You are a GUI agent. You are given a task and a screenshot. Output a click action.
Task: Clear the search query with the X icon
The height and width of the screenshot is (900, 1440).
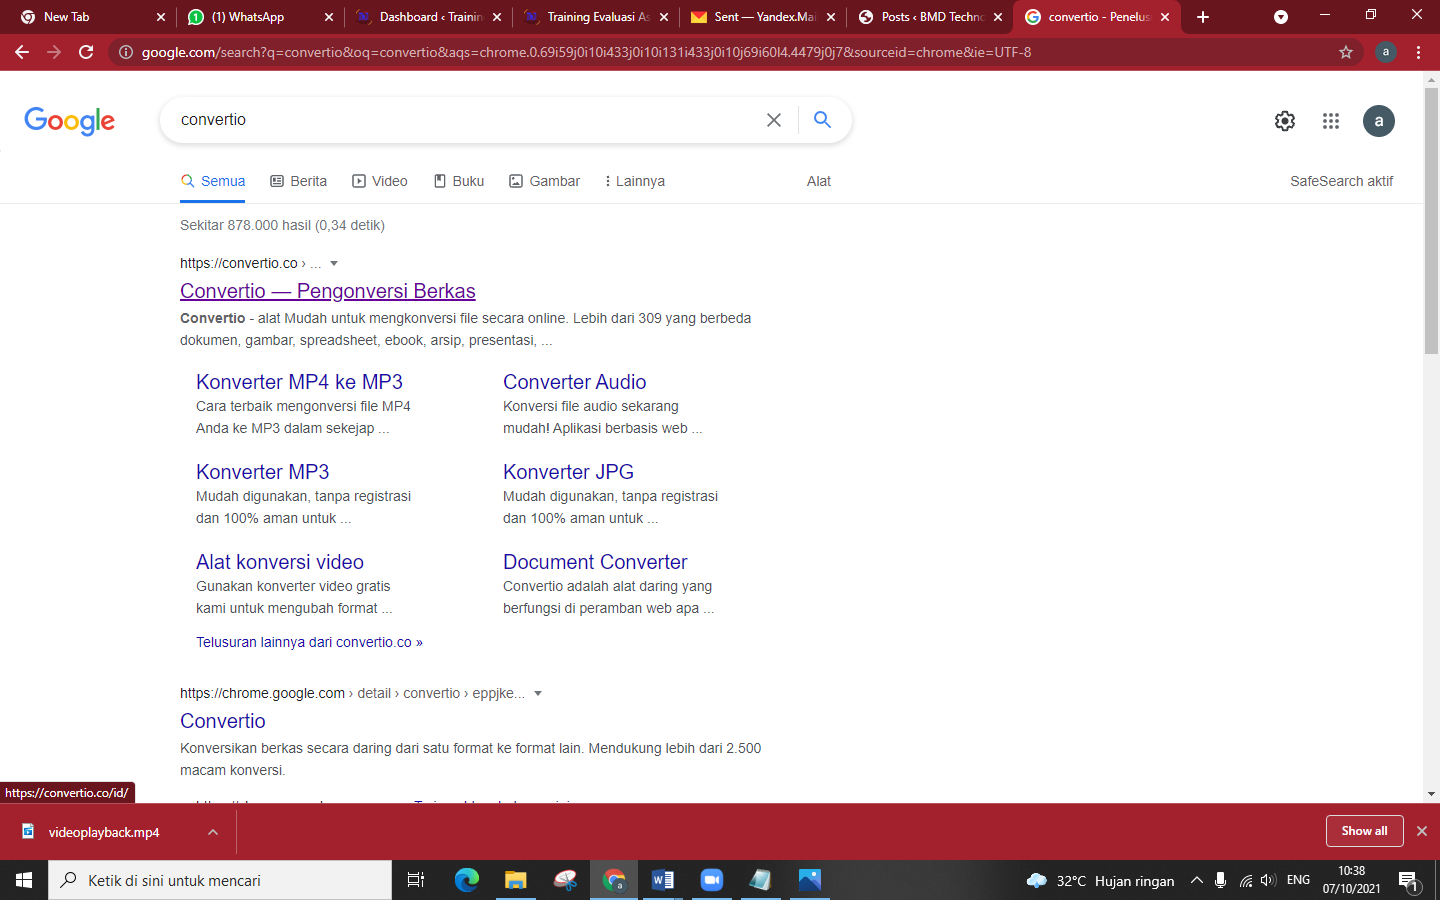pos(773,119)
